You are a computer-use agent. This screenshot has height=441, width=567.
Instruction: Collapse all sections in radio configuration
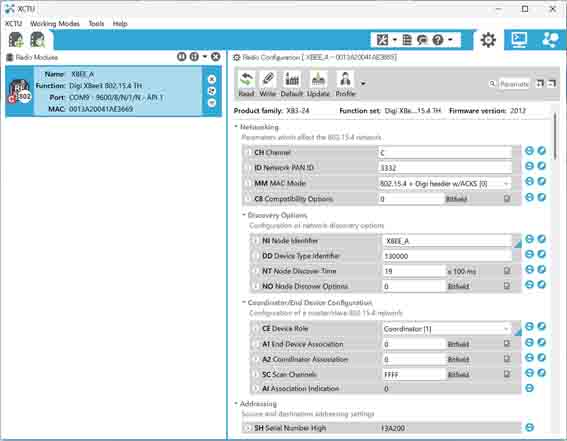tap(551, 84)
